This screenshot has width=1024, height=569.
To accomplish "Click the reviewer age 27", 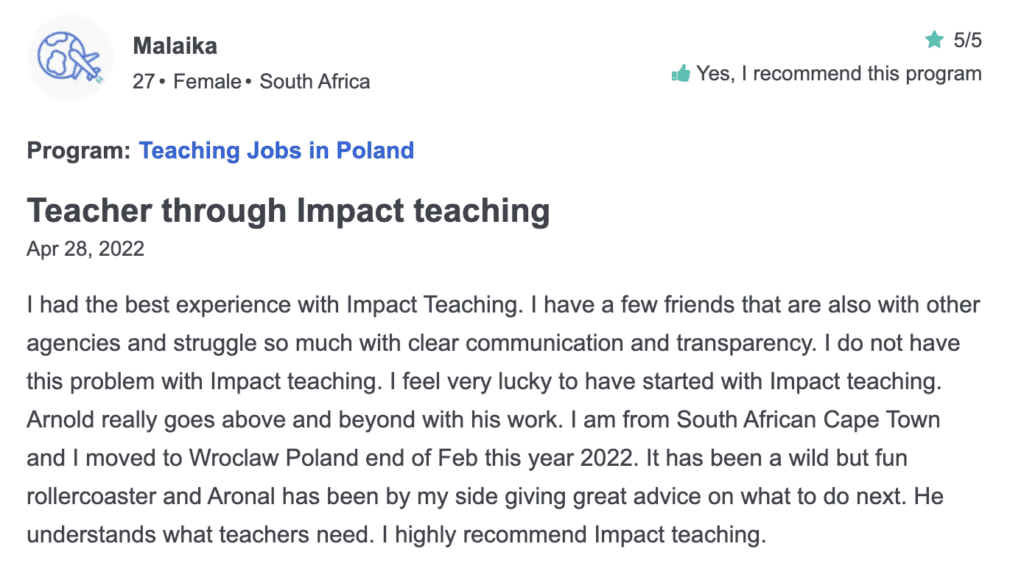I will (144, 82).
